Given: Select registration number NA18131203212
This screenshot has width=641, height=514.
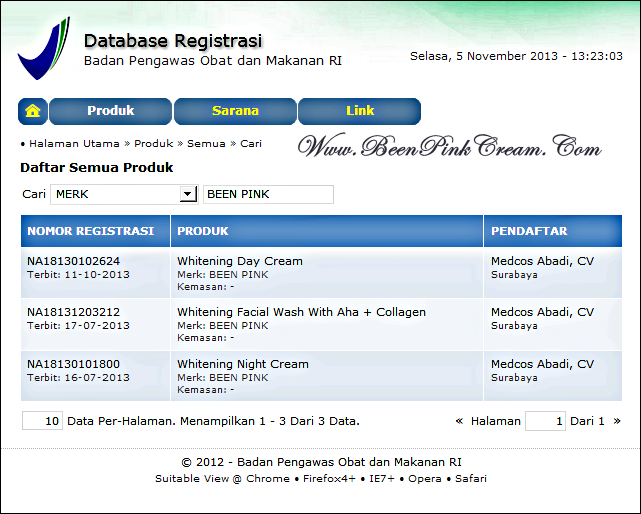Looking at the screenshot, I should [73, 312].
